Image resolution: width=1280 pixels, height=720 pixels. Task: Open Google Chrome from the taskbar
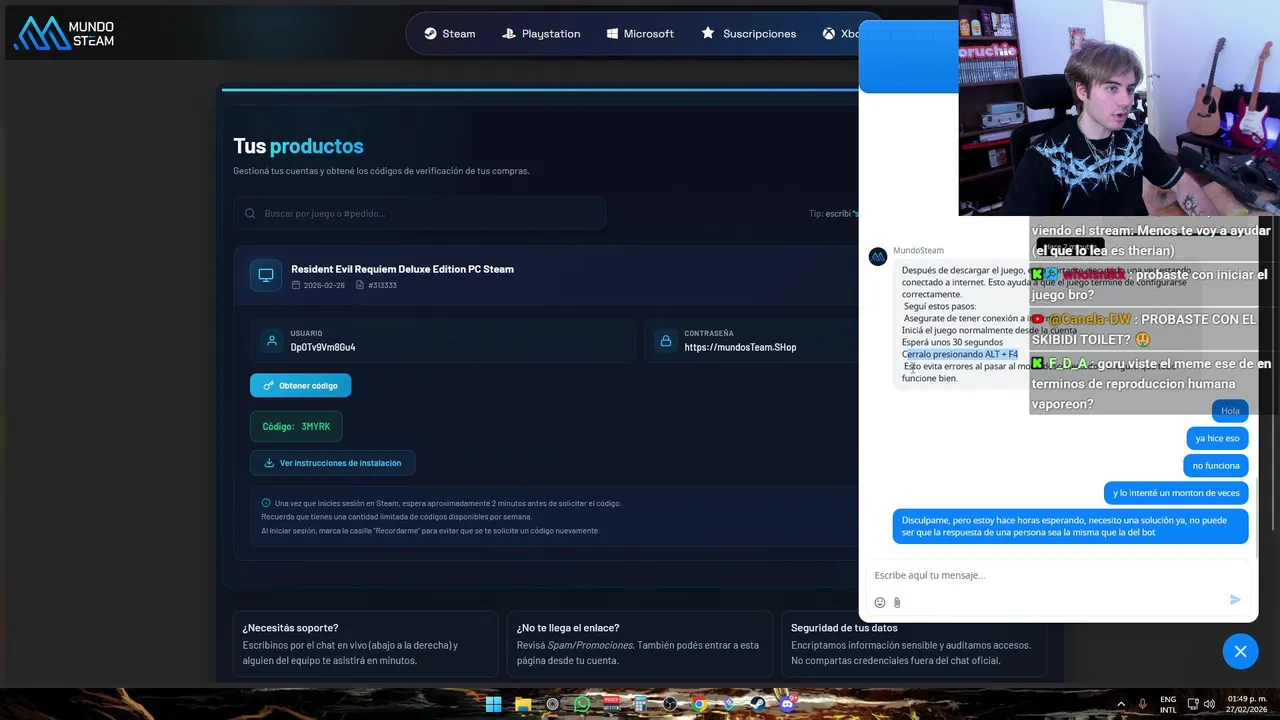pos(699,704)
